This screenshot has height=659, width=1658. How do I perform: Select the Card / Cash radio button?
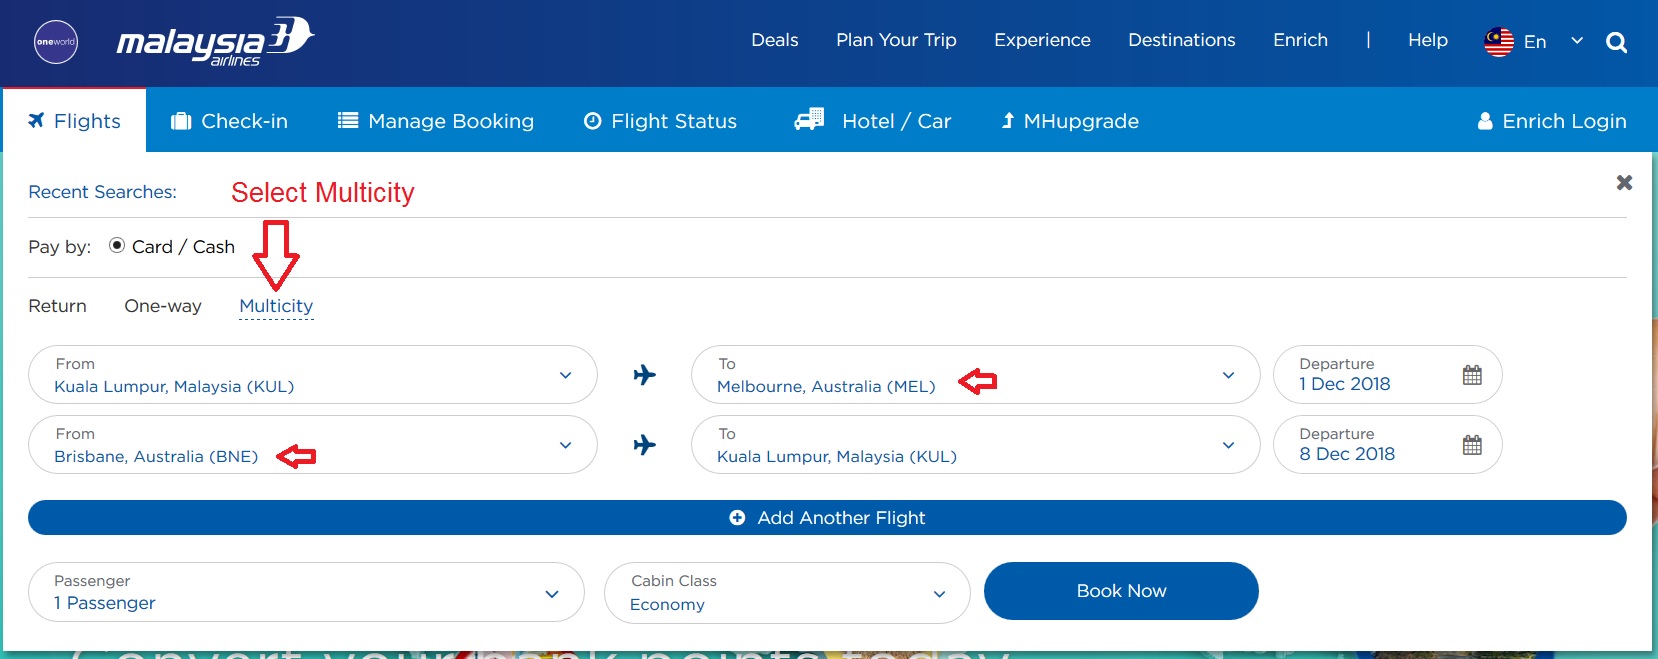[x=117, y=245]
